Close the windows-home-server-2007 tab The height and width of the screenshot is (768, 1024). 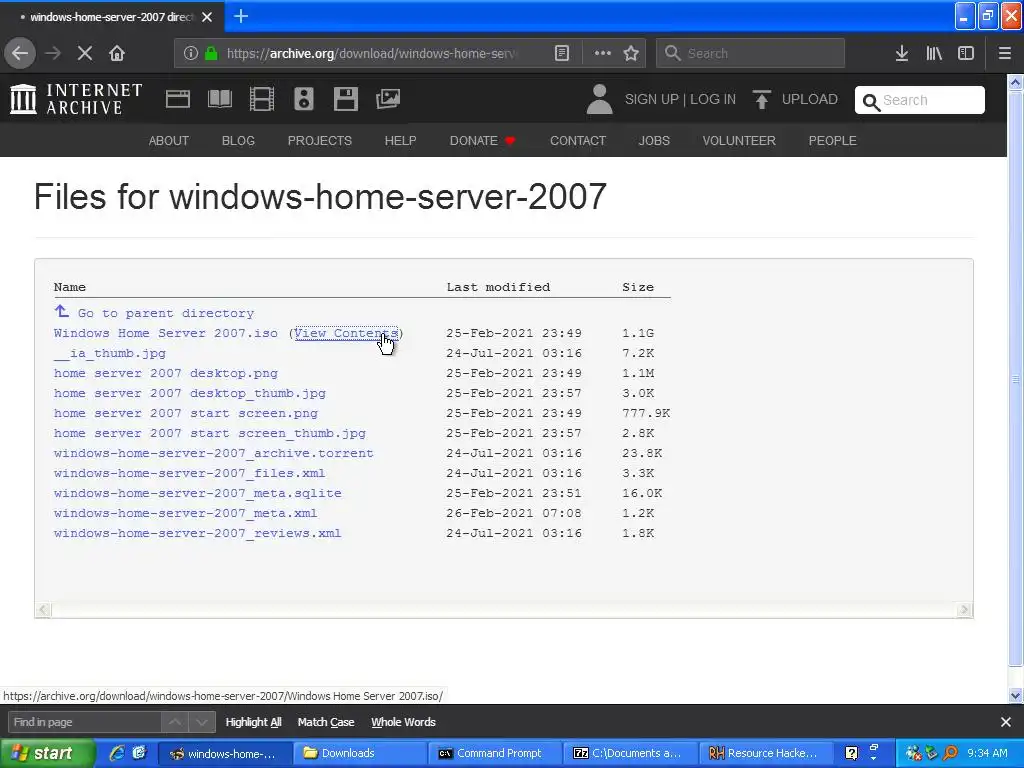tap(207, 17)
